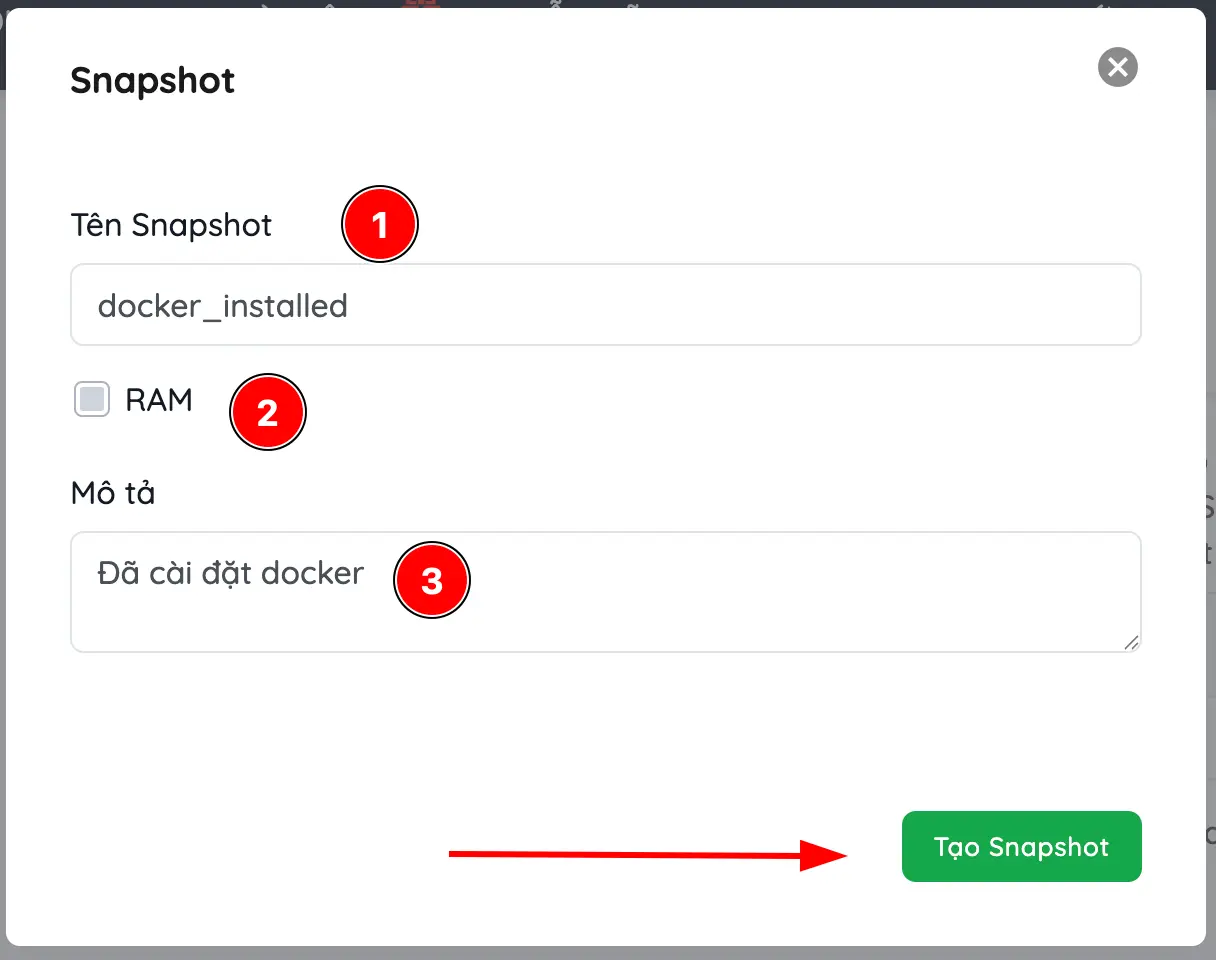Click the resize grip of Mô tả textarea
This screenshot has width=1216, height=960.
click(x=1131, y=642)
